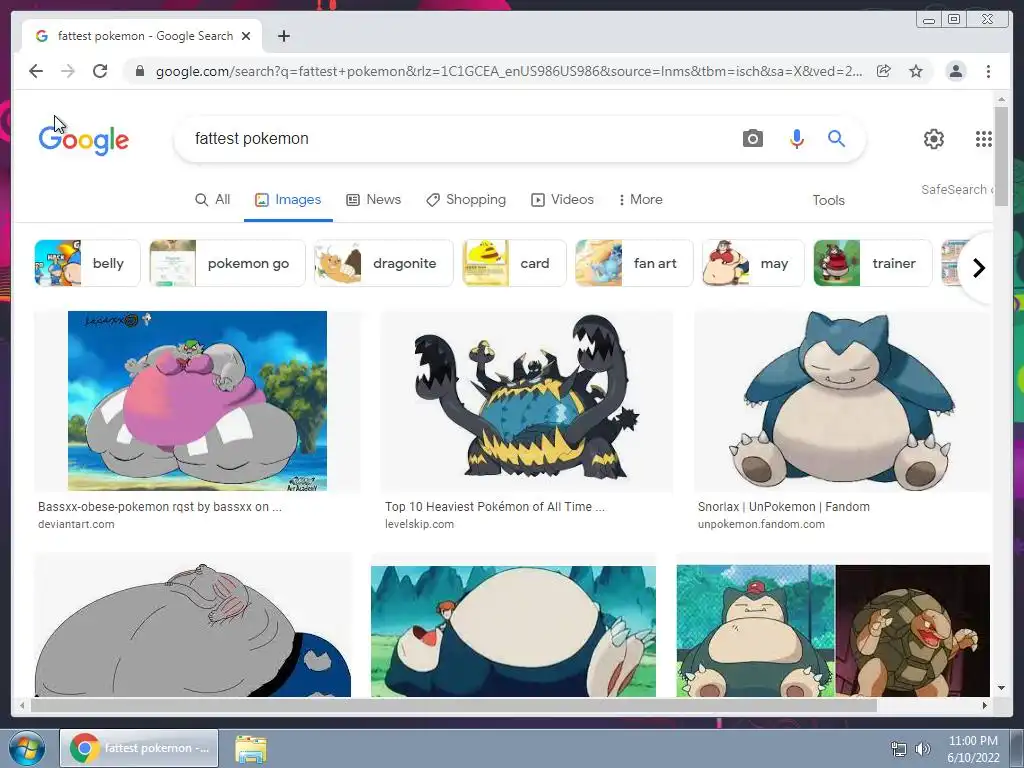Screen dimensions: 1024x768
Task: Switch to Videos tab
Action: pos(562,200)
